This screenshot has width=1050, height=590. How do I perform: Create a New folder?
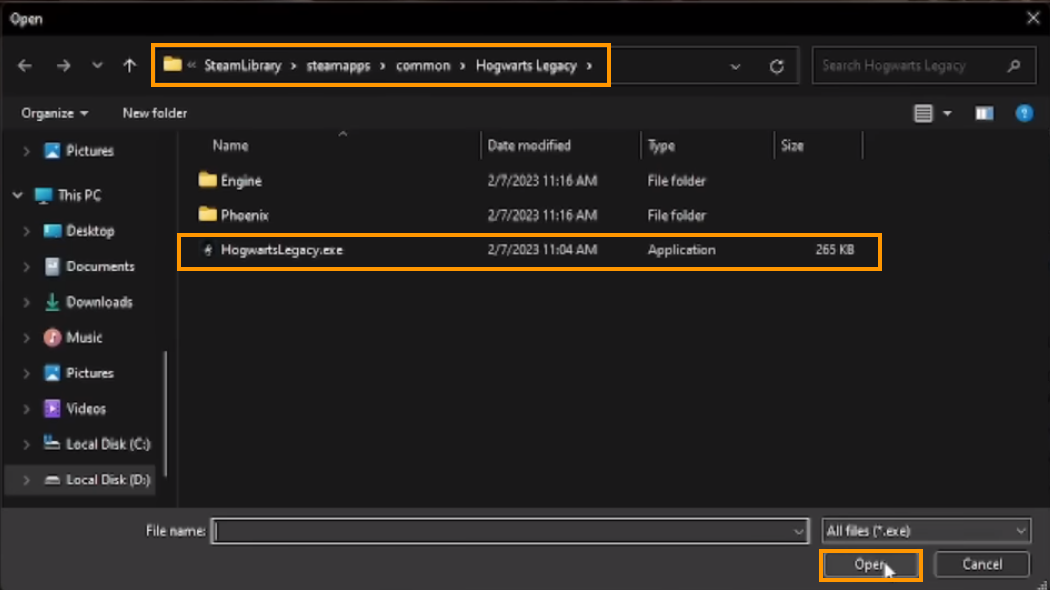pos(155,113)
